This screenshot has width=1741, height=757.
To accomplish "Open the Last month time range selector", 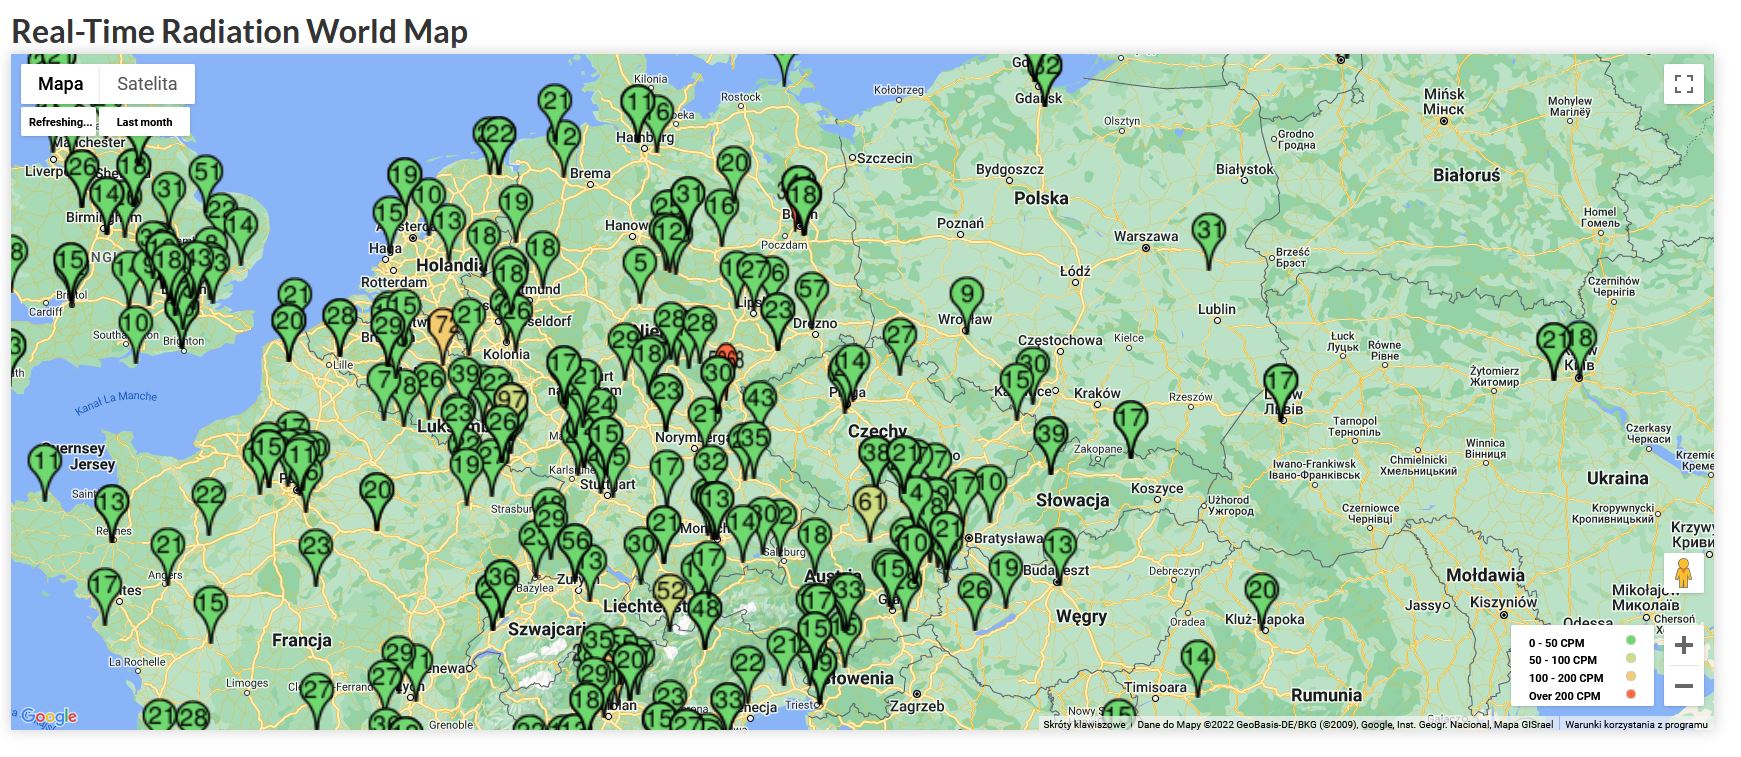I will (144, 122).
